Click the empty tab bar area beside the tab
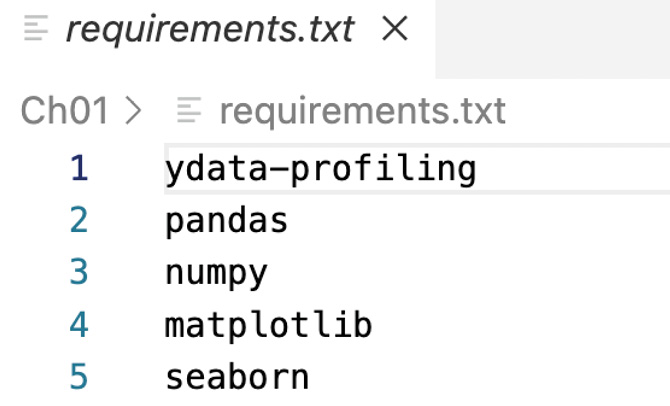670x406 pixels. click(553, 39)
